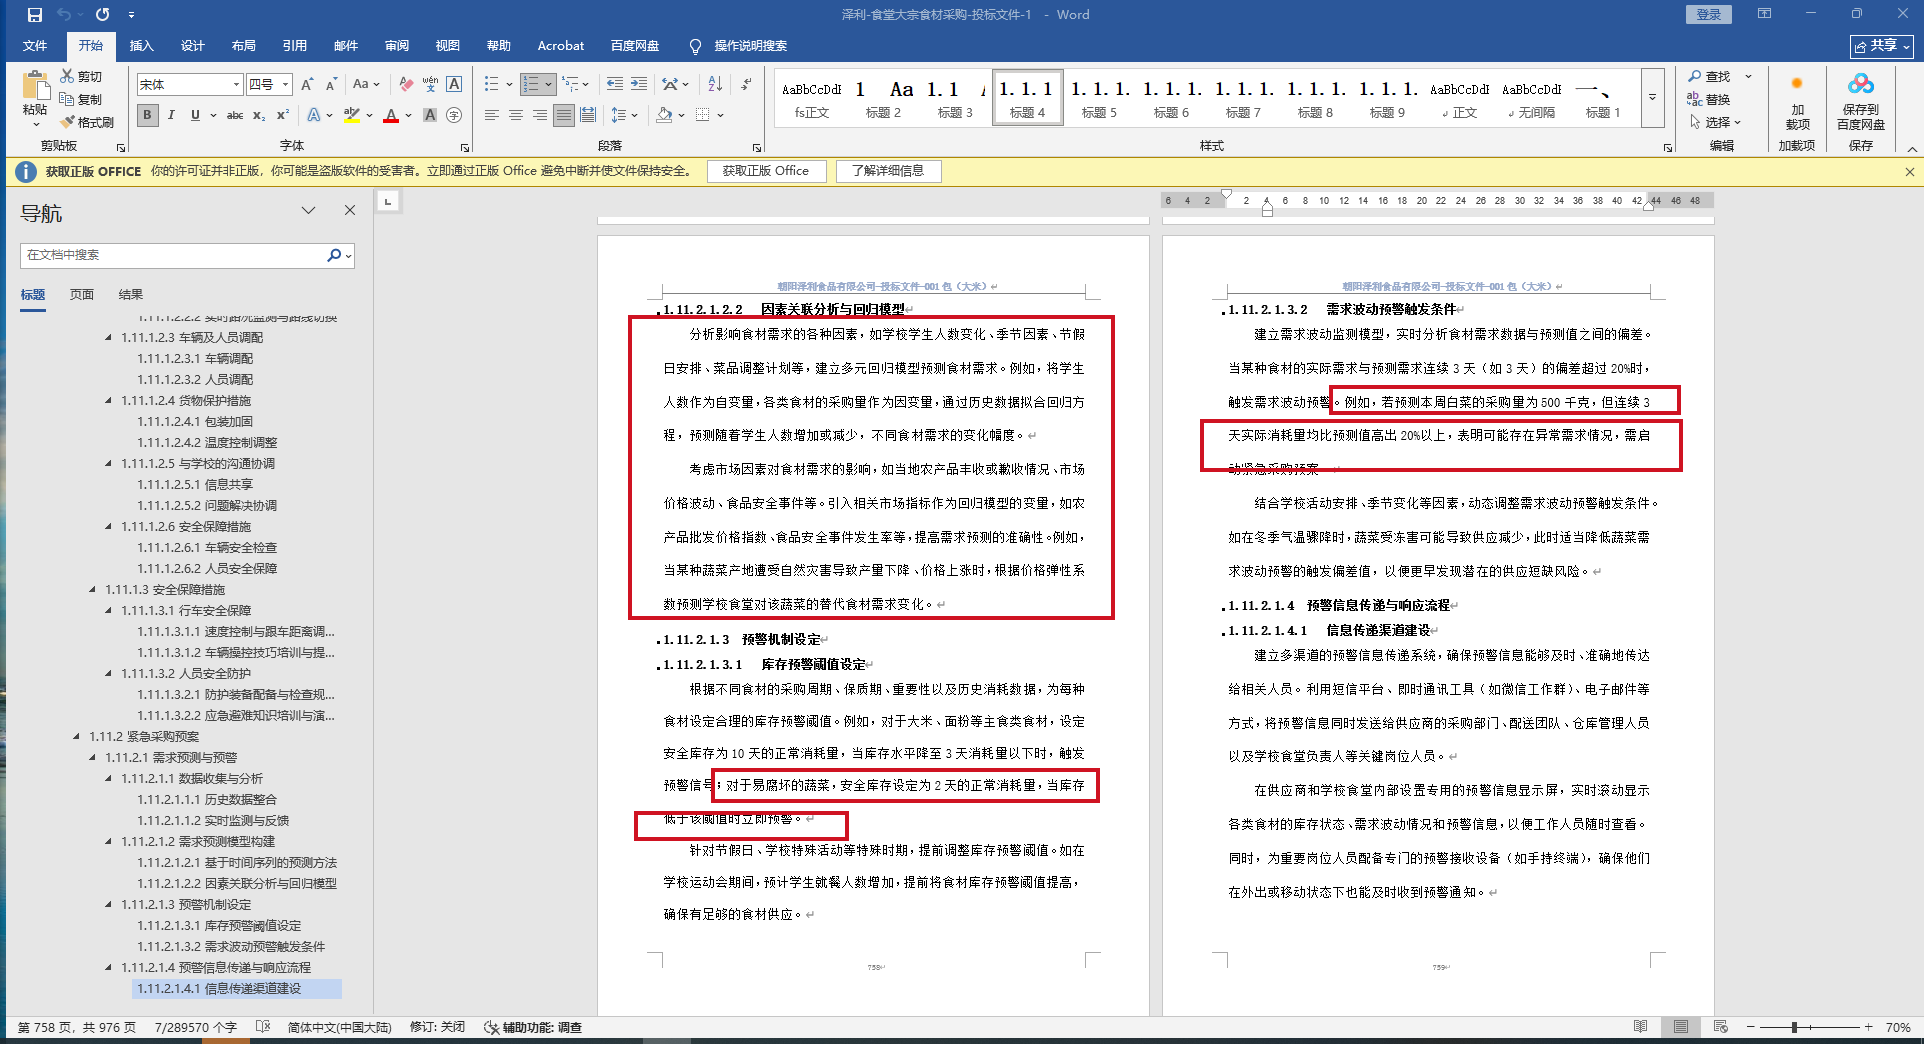The height and width of the screenshot is (1044, 1924).
Task: Toggle underline formatting
Action: click(x=195, y=115)
